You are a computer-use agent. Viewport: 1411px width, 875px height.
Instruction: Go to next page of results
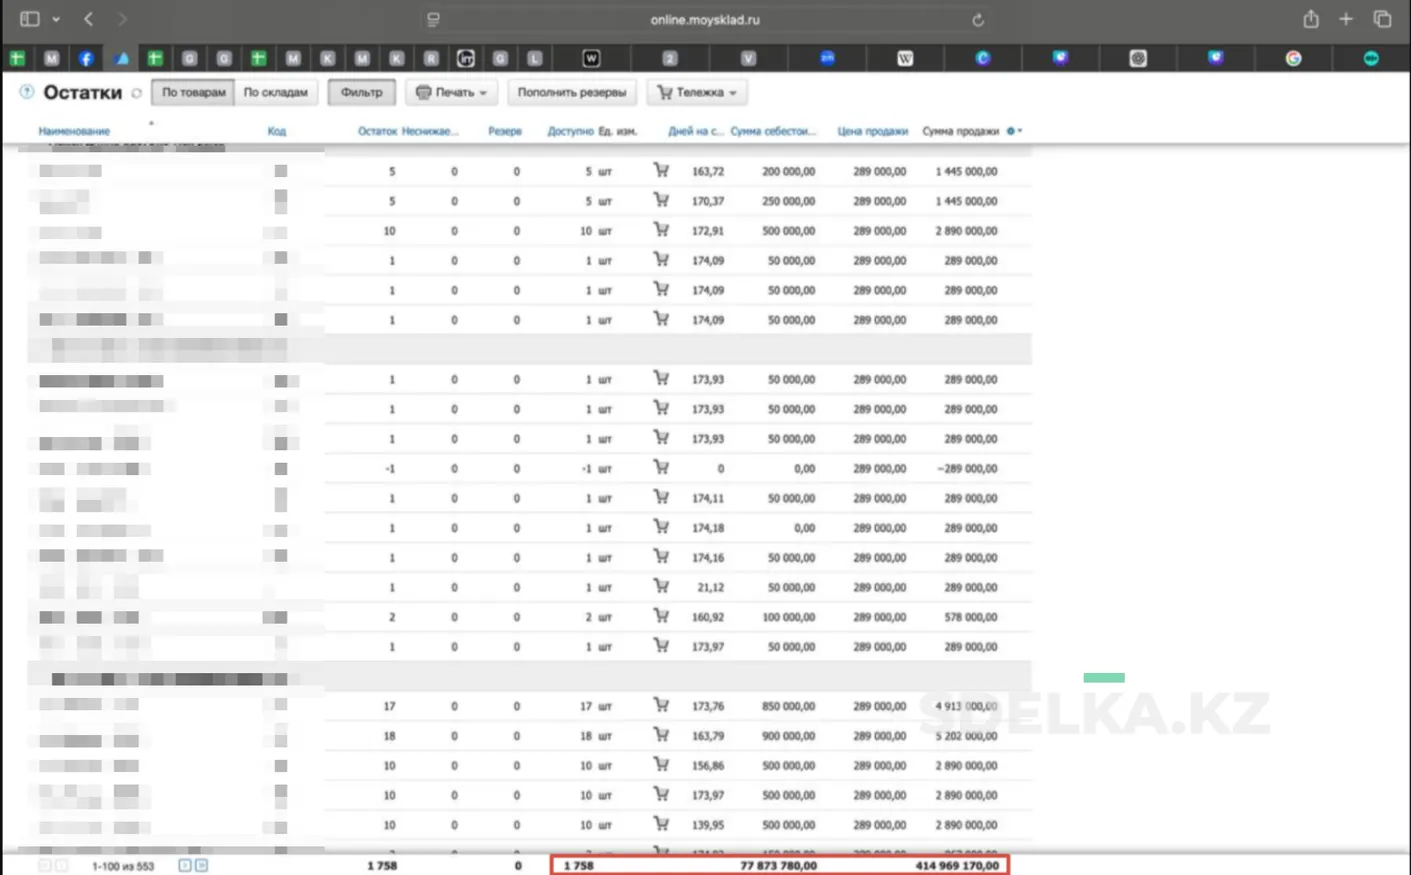(184, 865)
